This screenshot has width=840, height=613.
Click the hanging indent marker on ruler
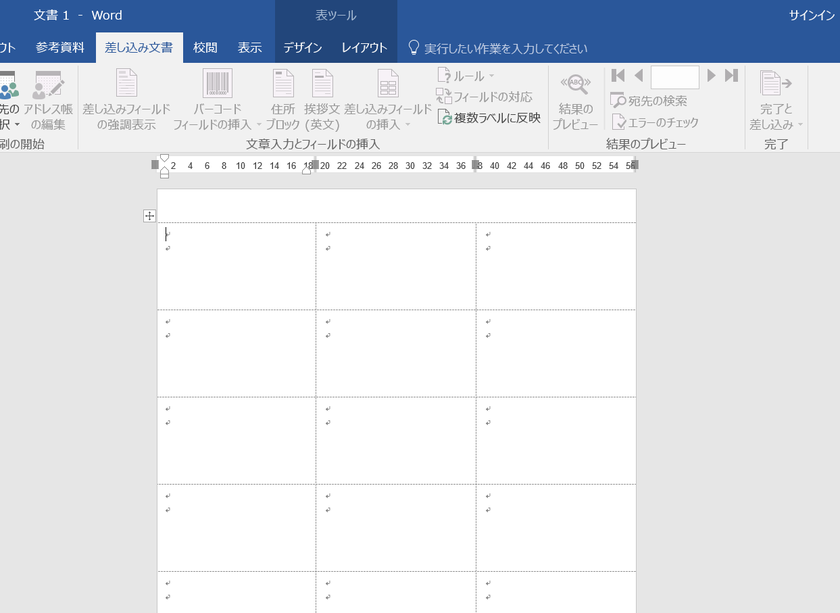tap(164, 169)
